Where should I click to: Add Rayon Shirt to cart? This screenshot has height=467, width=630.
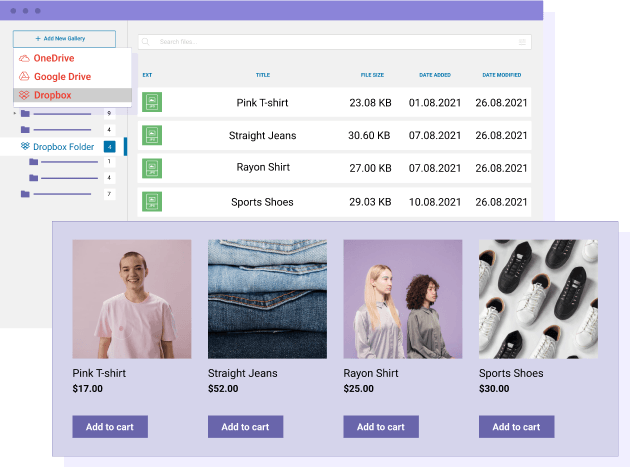tap(381, 427)
